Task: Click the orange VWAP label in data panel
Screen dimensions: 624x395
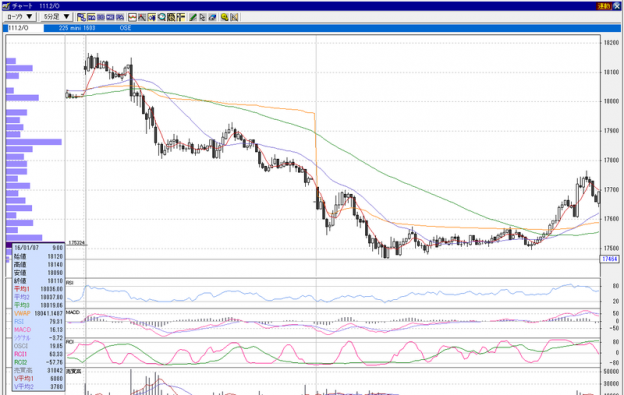Action: pyautogui.click(x=22, y=313)
